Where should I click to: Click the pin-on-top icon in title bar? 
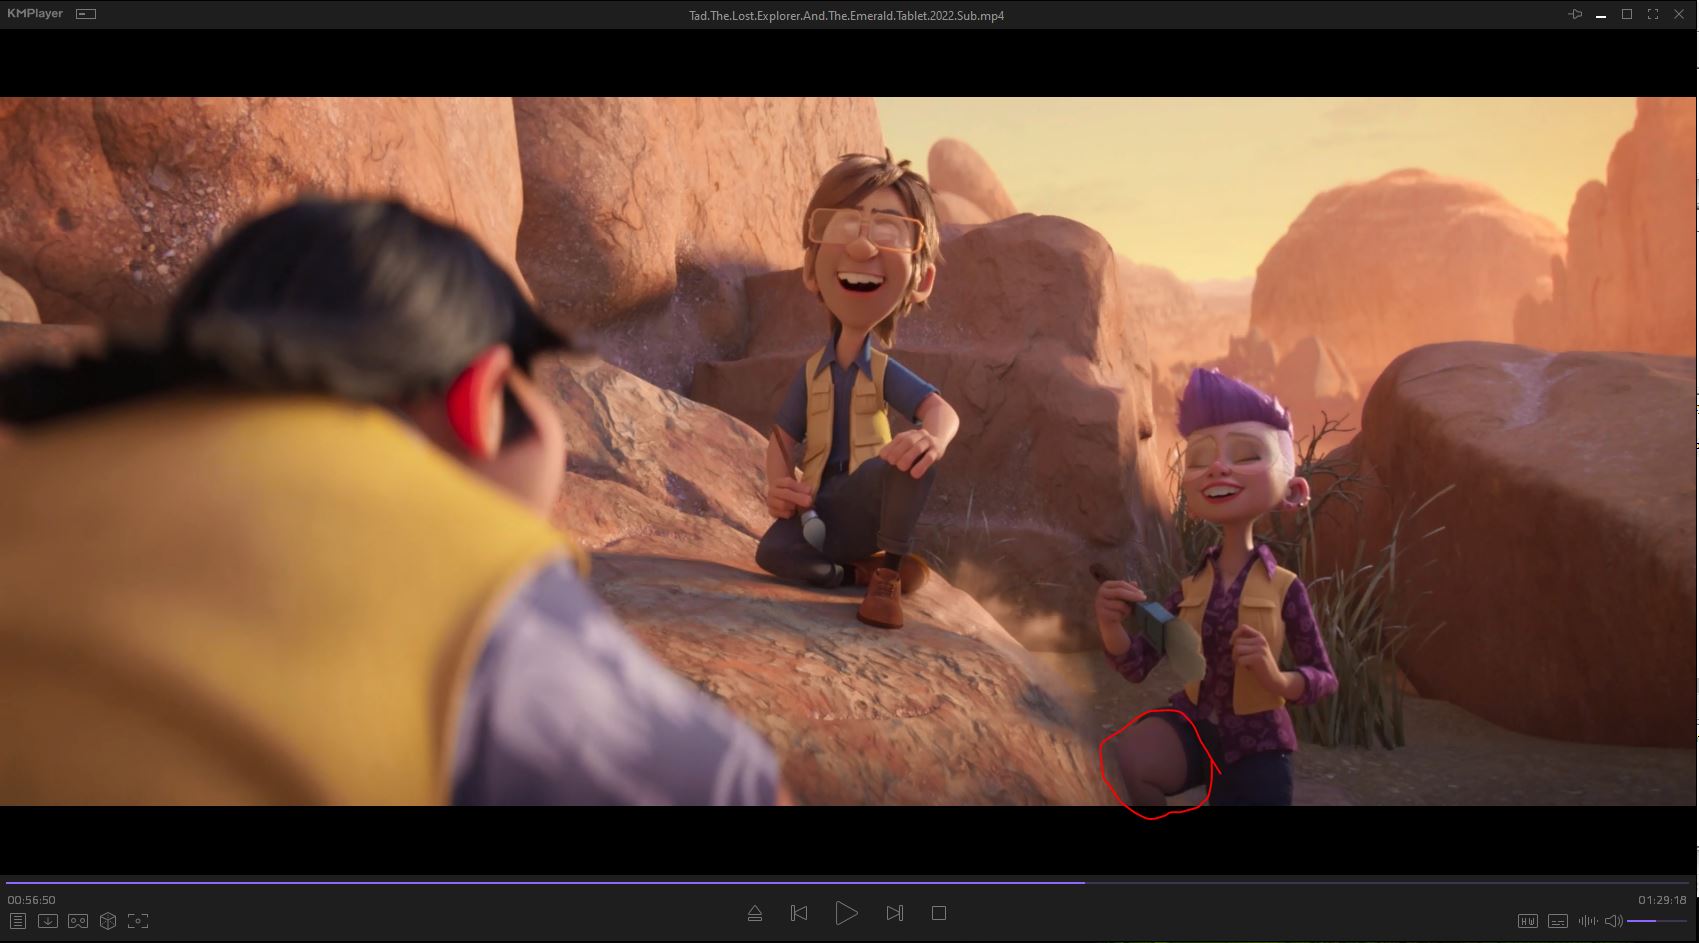(1575, 14)
